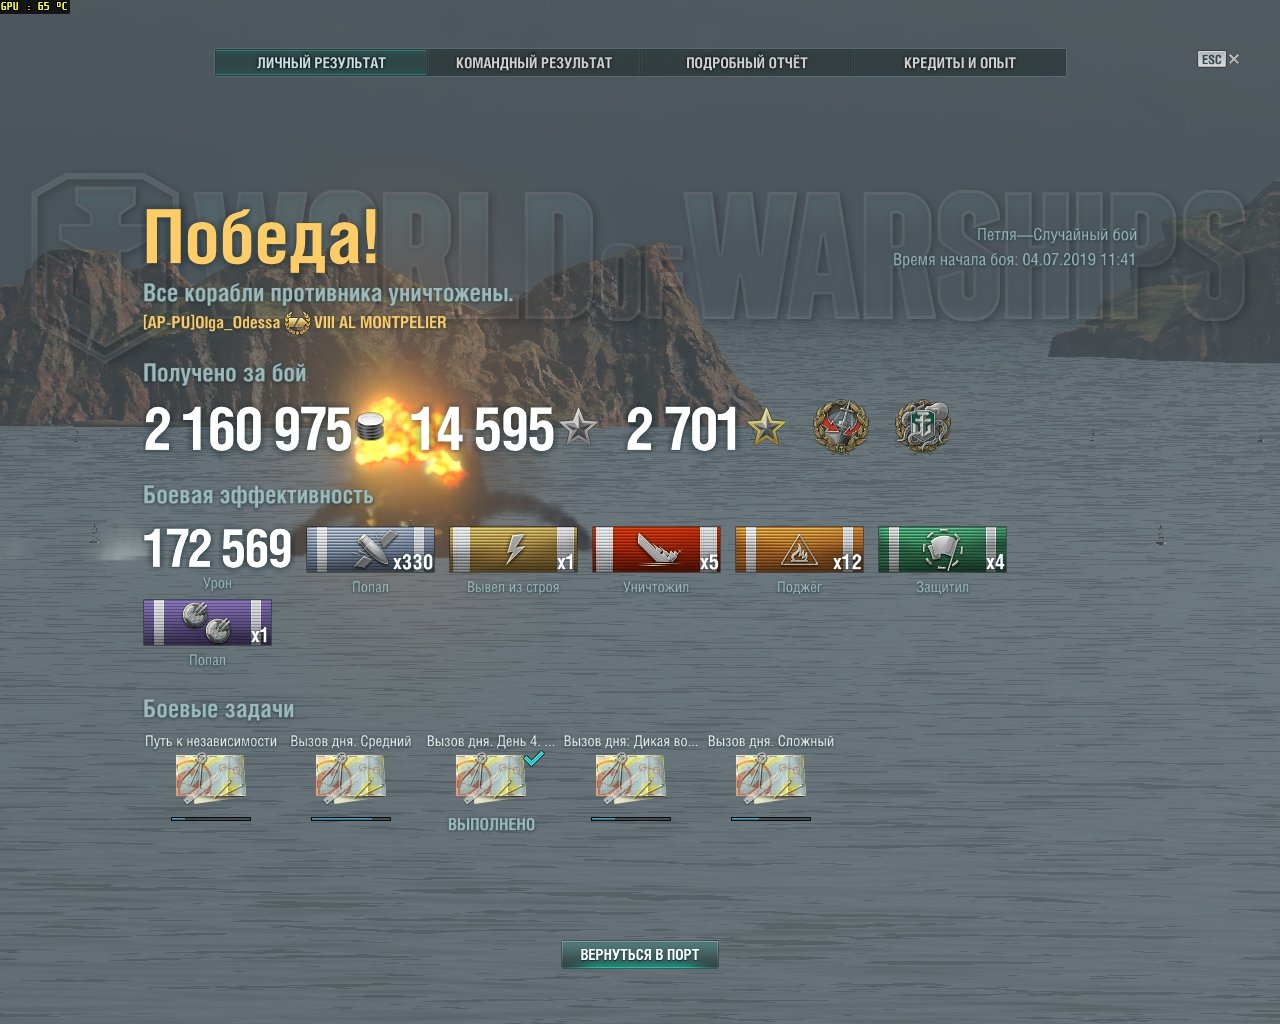Switch to Командный результат tab
This screenshot has width=1280, height=1024.
point(534,63)
